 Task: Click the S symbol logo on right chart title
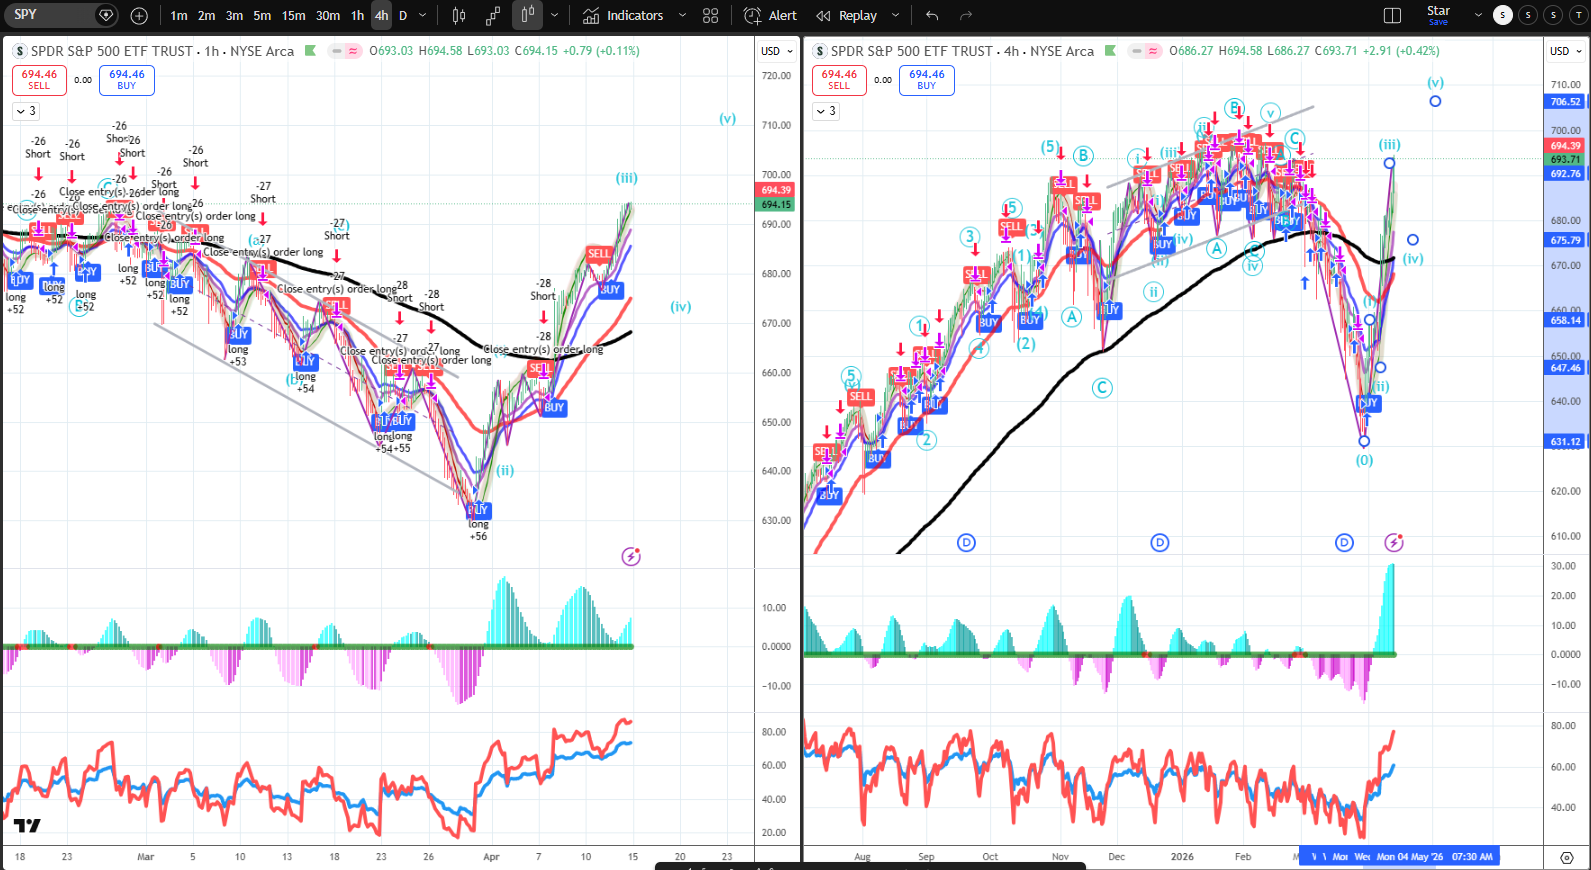pos(820,51)
